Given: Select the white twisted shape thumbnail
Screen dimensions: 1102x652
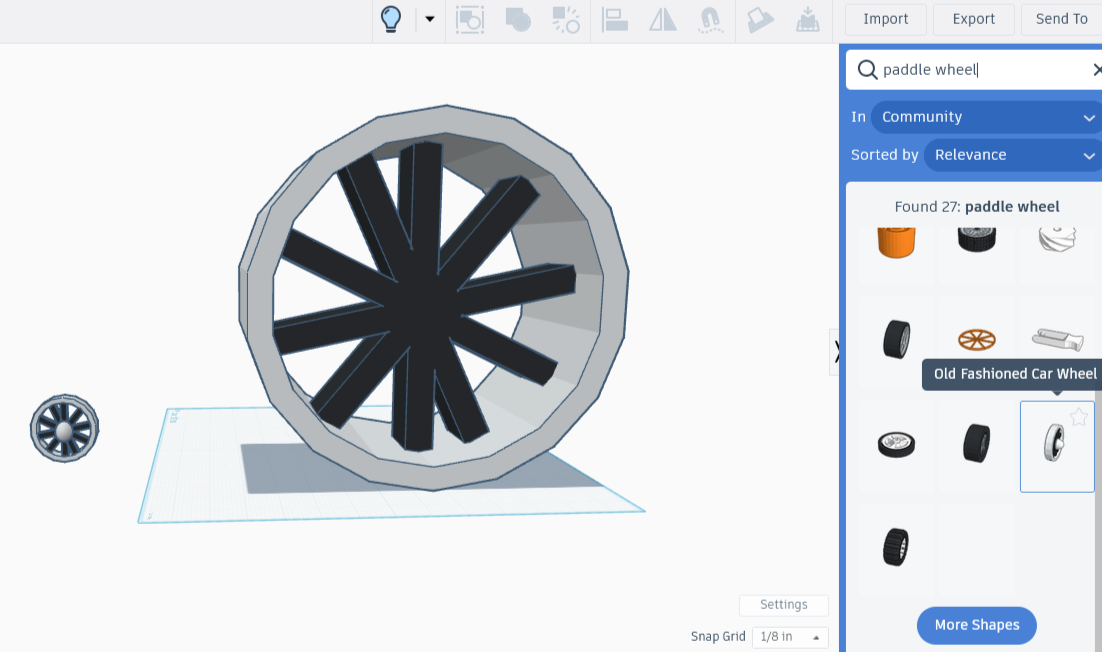Looking at the screenshot, I should click(1057, 239).
